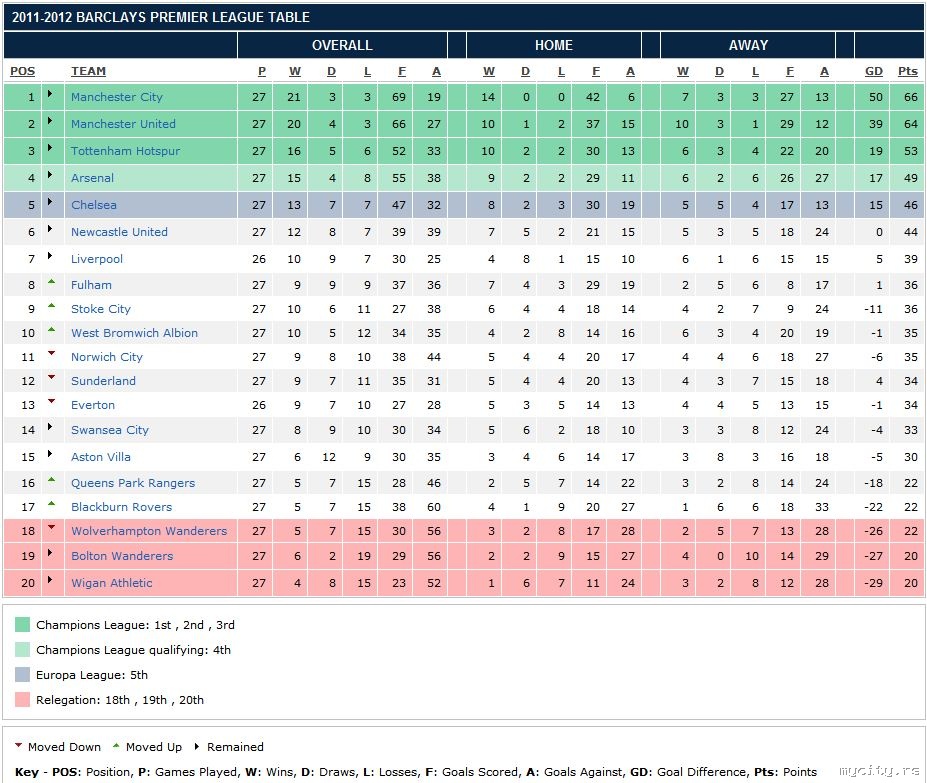Select the AWAY header section
Screen dimensions: 927x783
tap(748, 45)
